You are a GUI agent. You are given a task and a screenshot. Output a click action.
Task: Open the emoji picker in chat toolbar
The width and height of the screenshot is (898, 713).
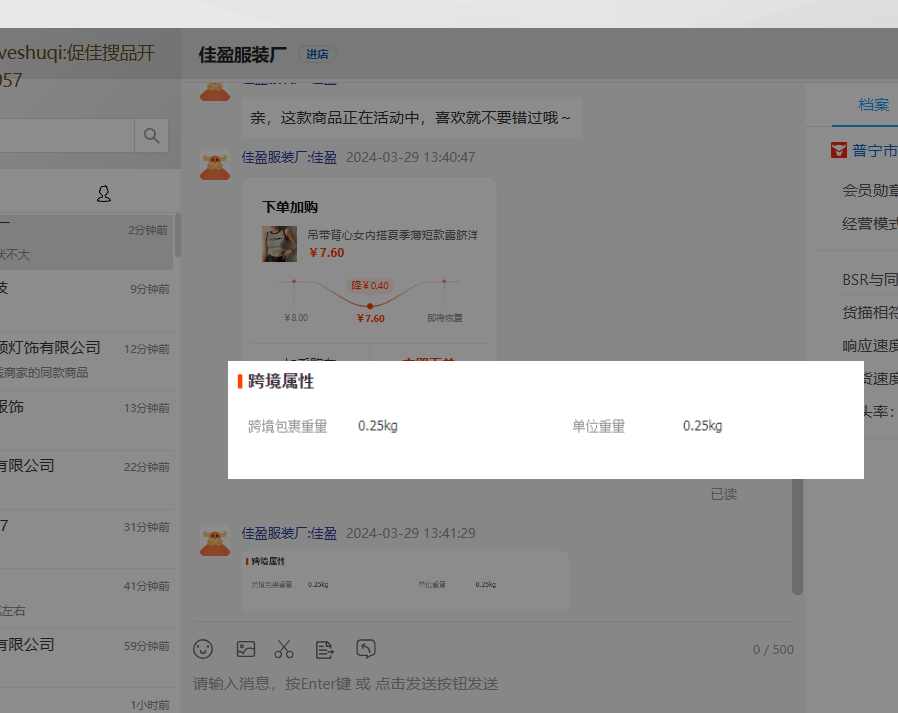coord(203,649)
